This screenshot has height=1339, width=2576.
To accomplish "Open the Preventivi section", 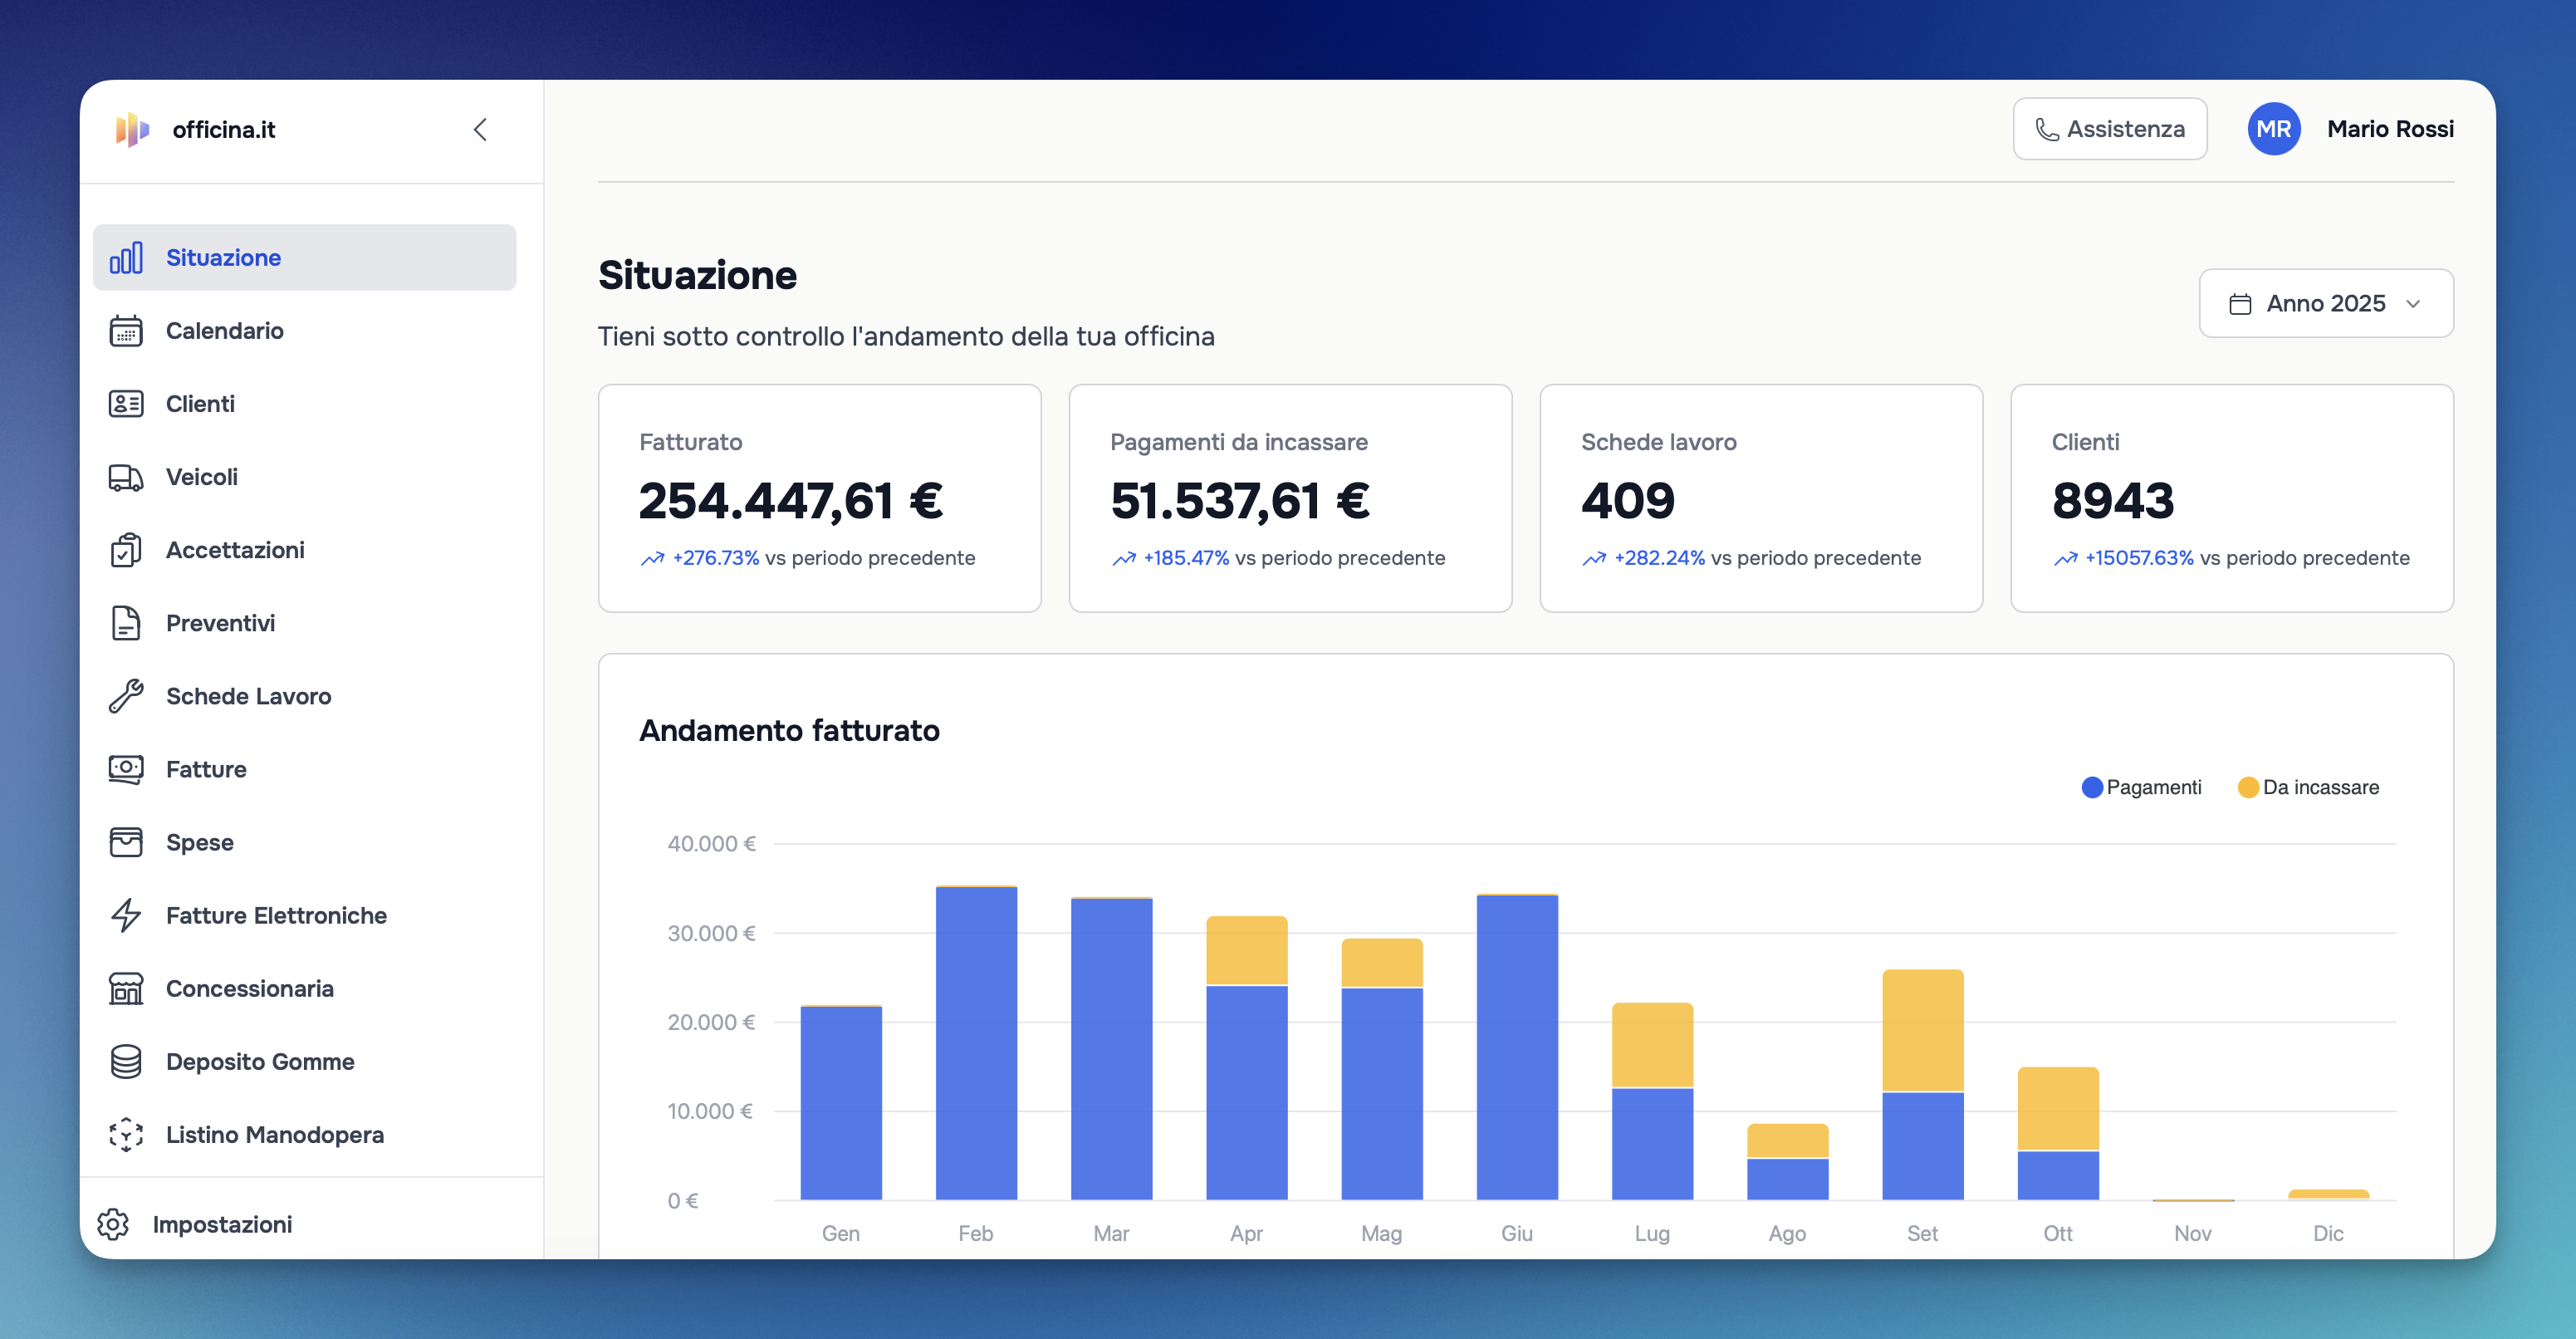I will point(220,623).
